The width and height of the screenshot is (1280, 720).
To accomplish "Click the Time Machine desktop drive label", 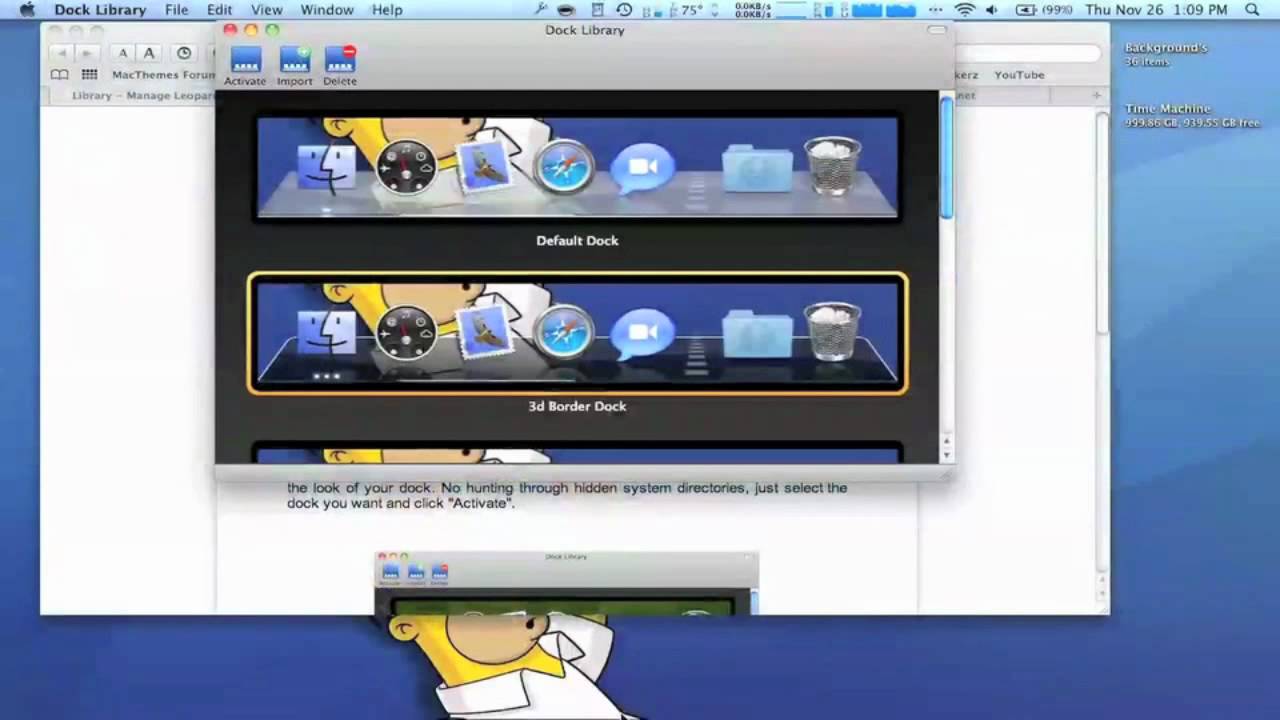I will click(1168, 108).
